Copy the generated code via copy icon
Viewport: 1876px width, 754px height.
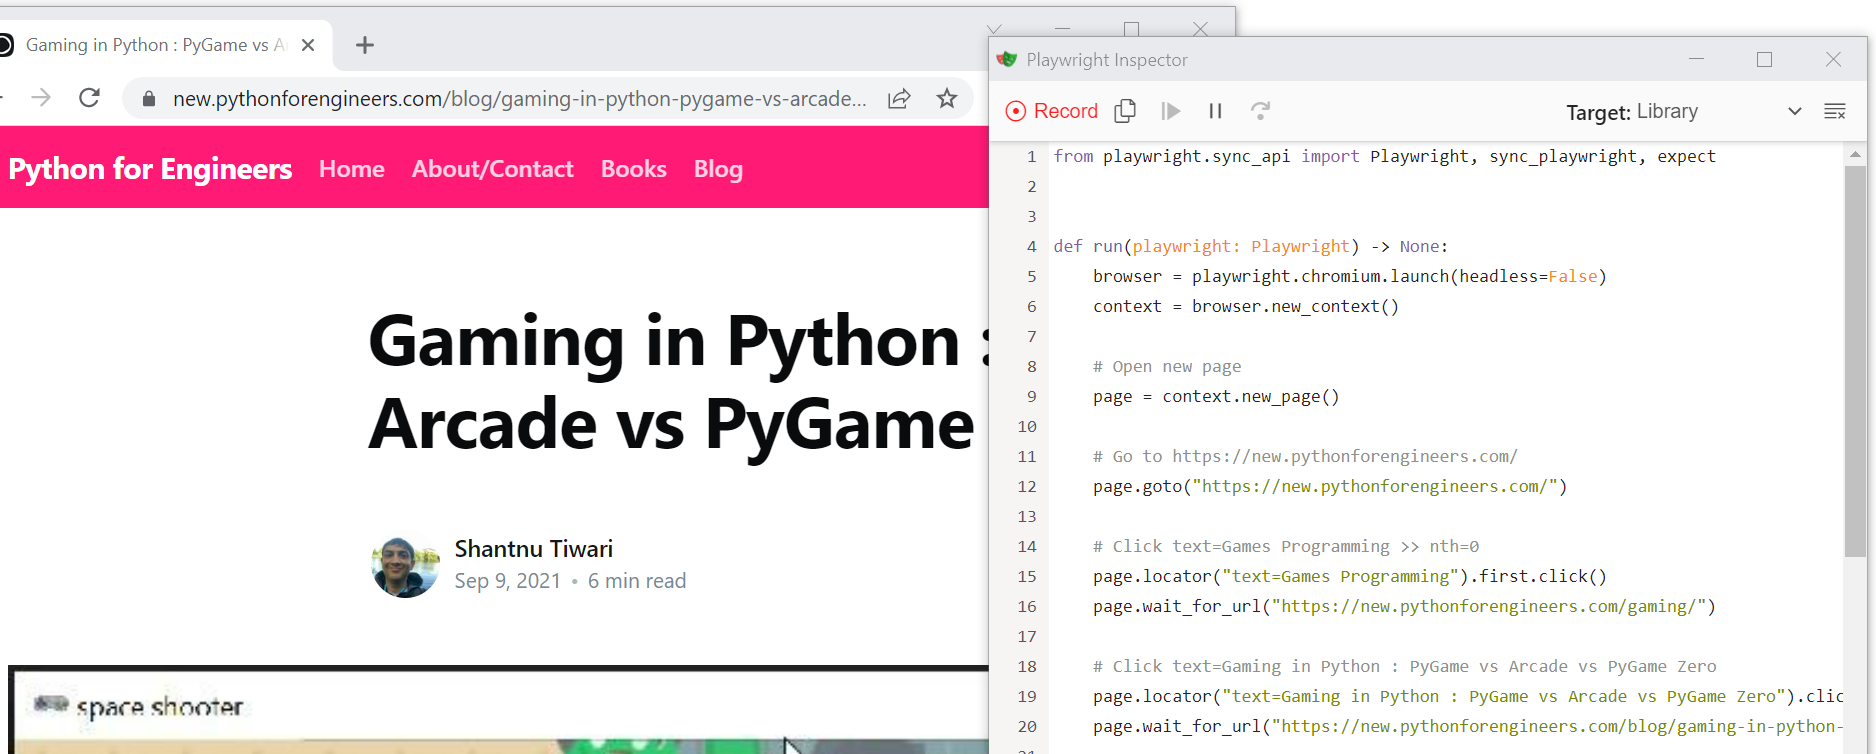pos(1125,111)
